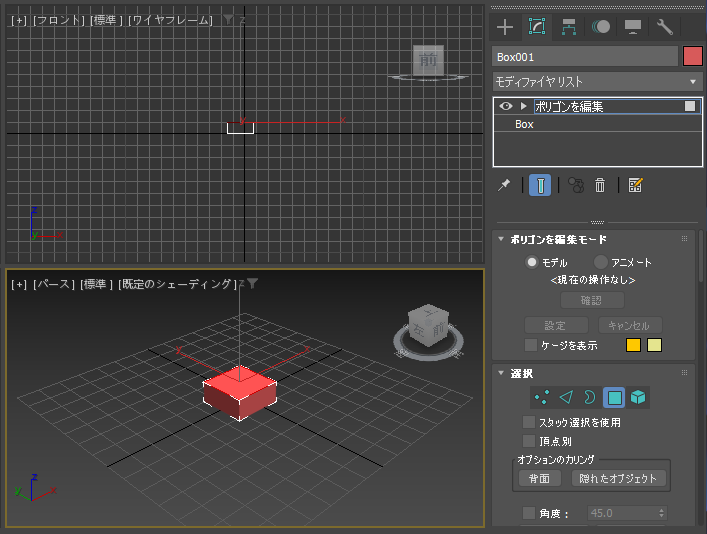Open the [既定のシェーディング] shading menu

tap(177, 284)
